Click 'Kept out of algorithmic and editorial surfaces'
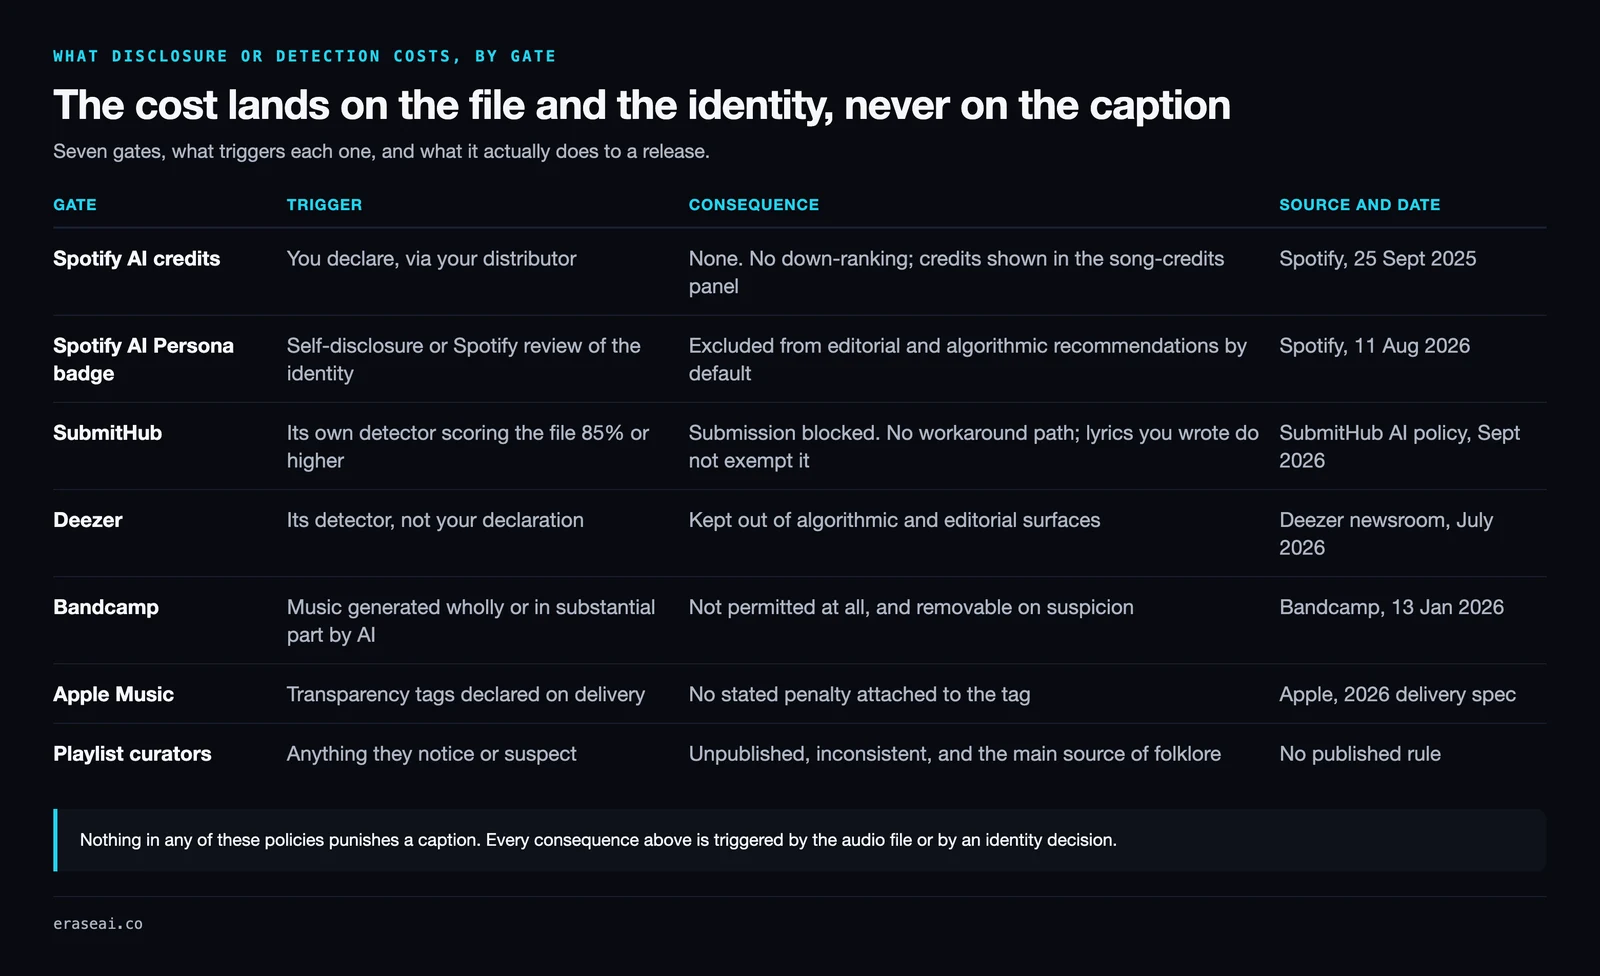 [x=894, y=520]
